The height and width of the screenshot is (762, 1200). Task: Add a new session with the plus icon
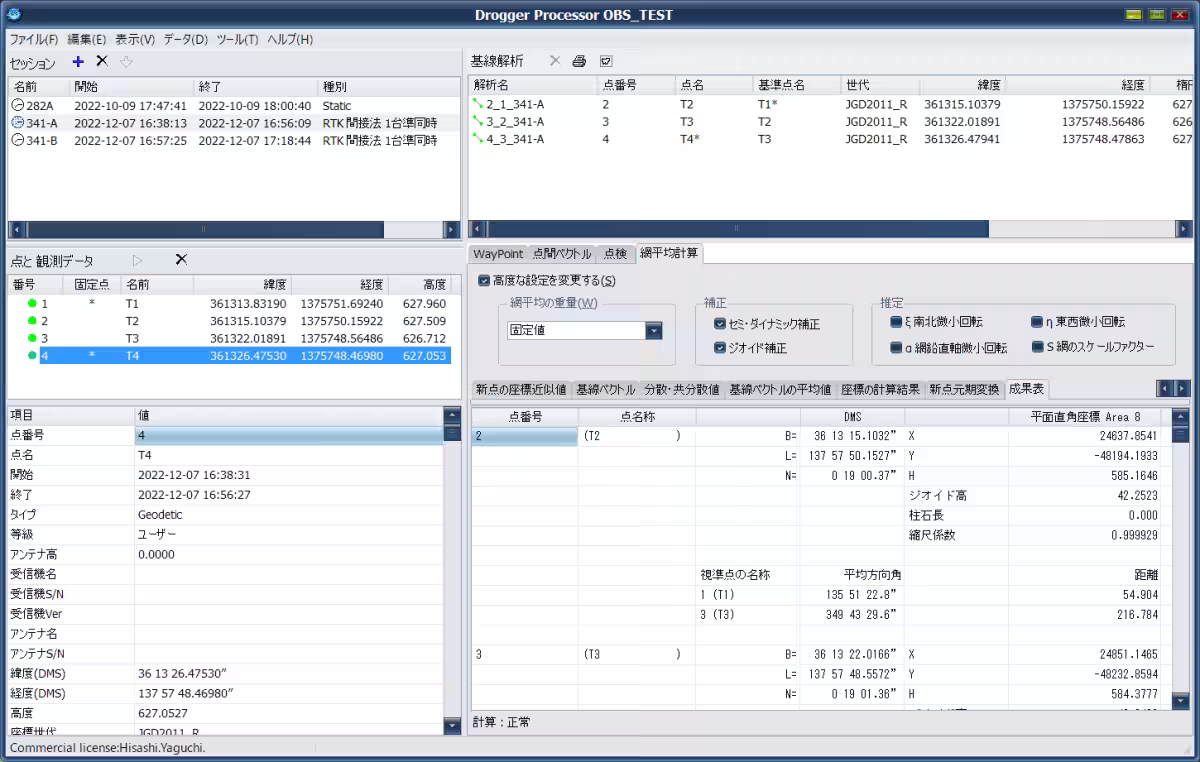point(78,62)
